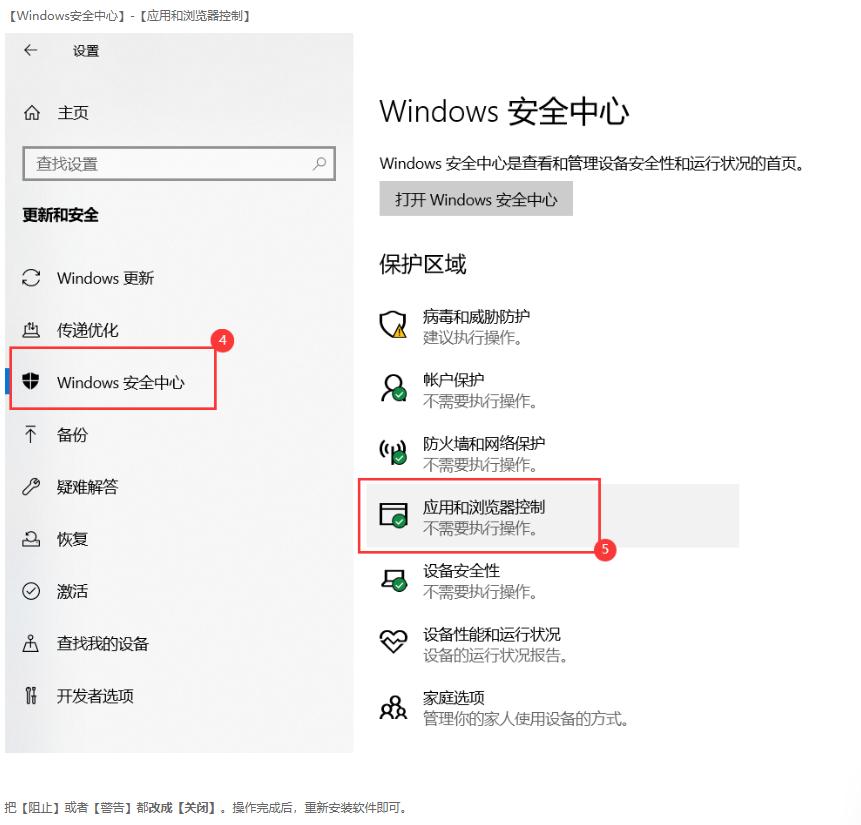Click the Family options people icon
The width and height of the screenshot is (861, 825).
pyautogui.click(x=393, y=707)
